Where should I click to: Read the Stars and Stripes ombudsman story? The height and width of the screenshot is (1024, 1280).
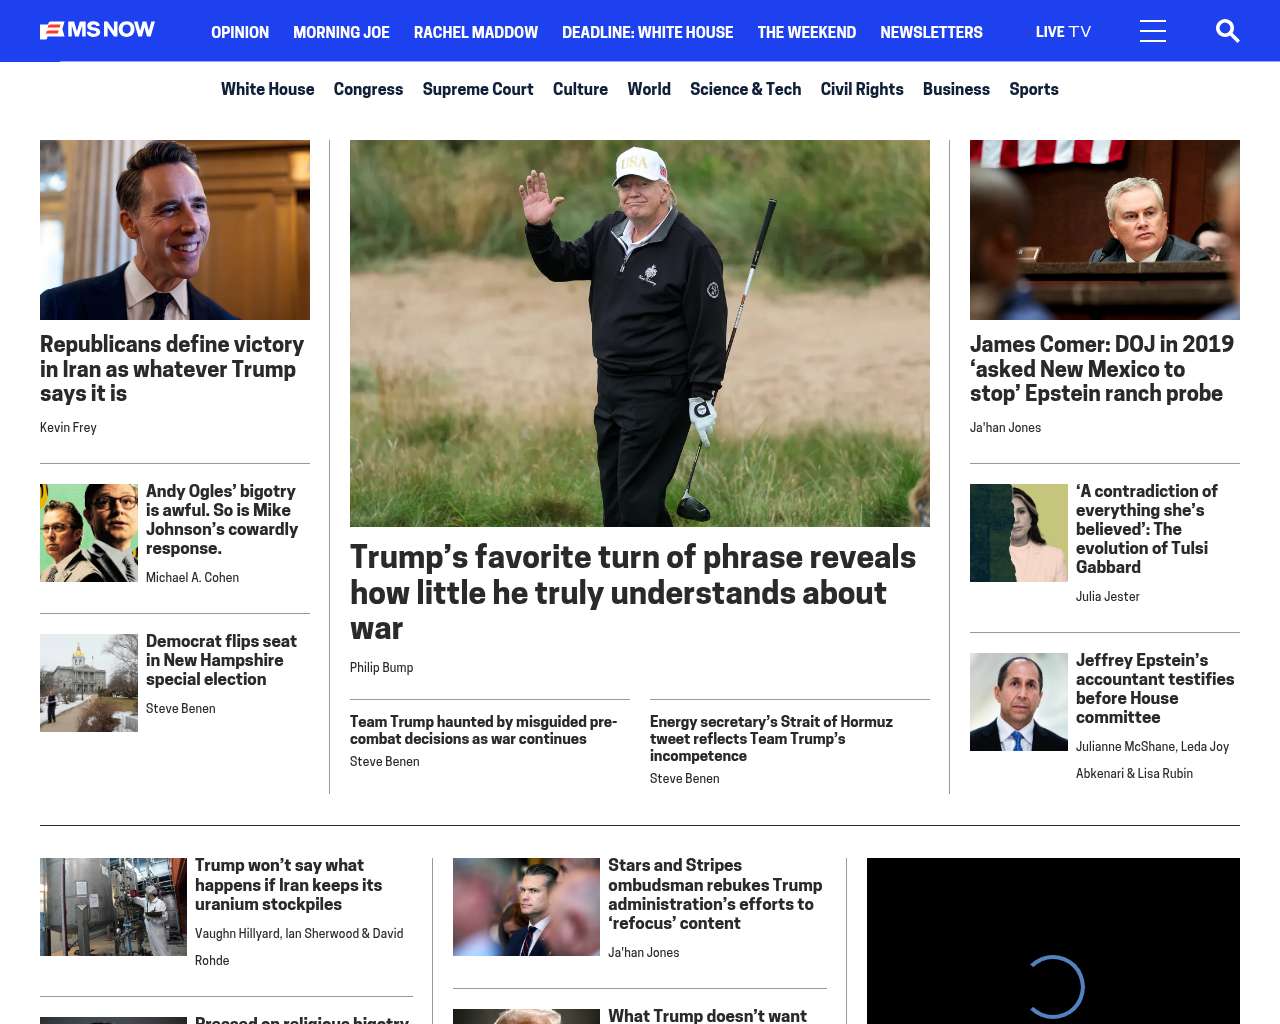pos(714,894)
